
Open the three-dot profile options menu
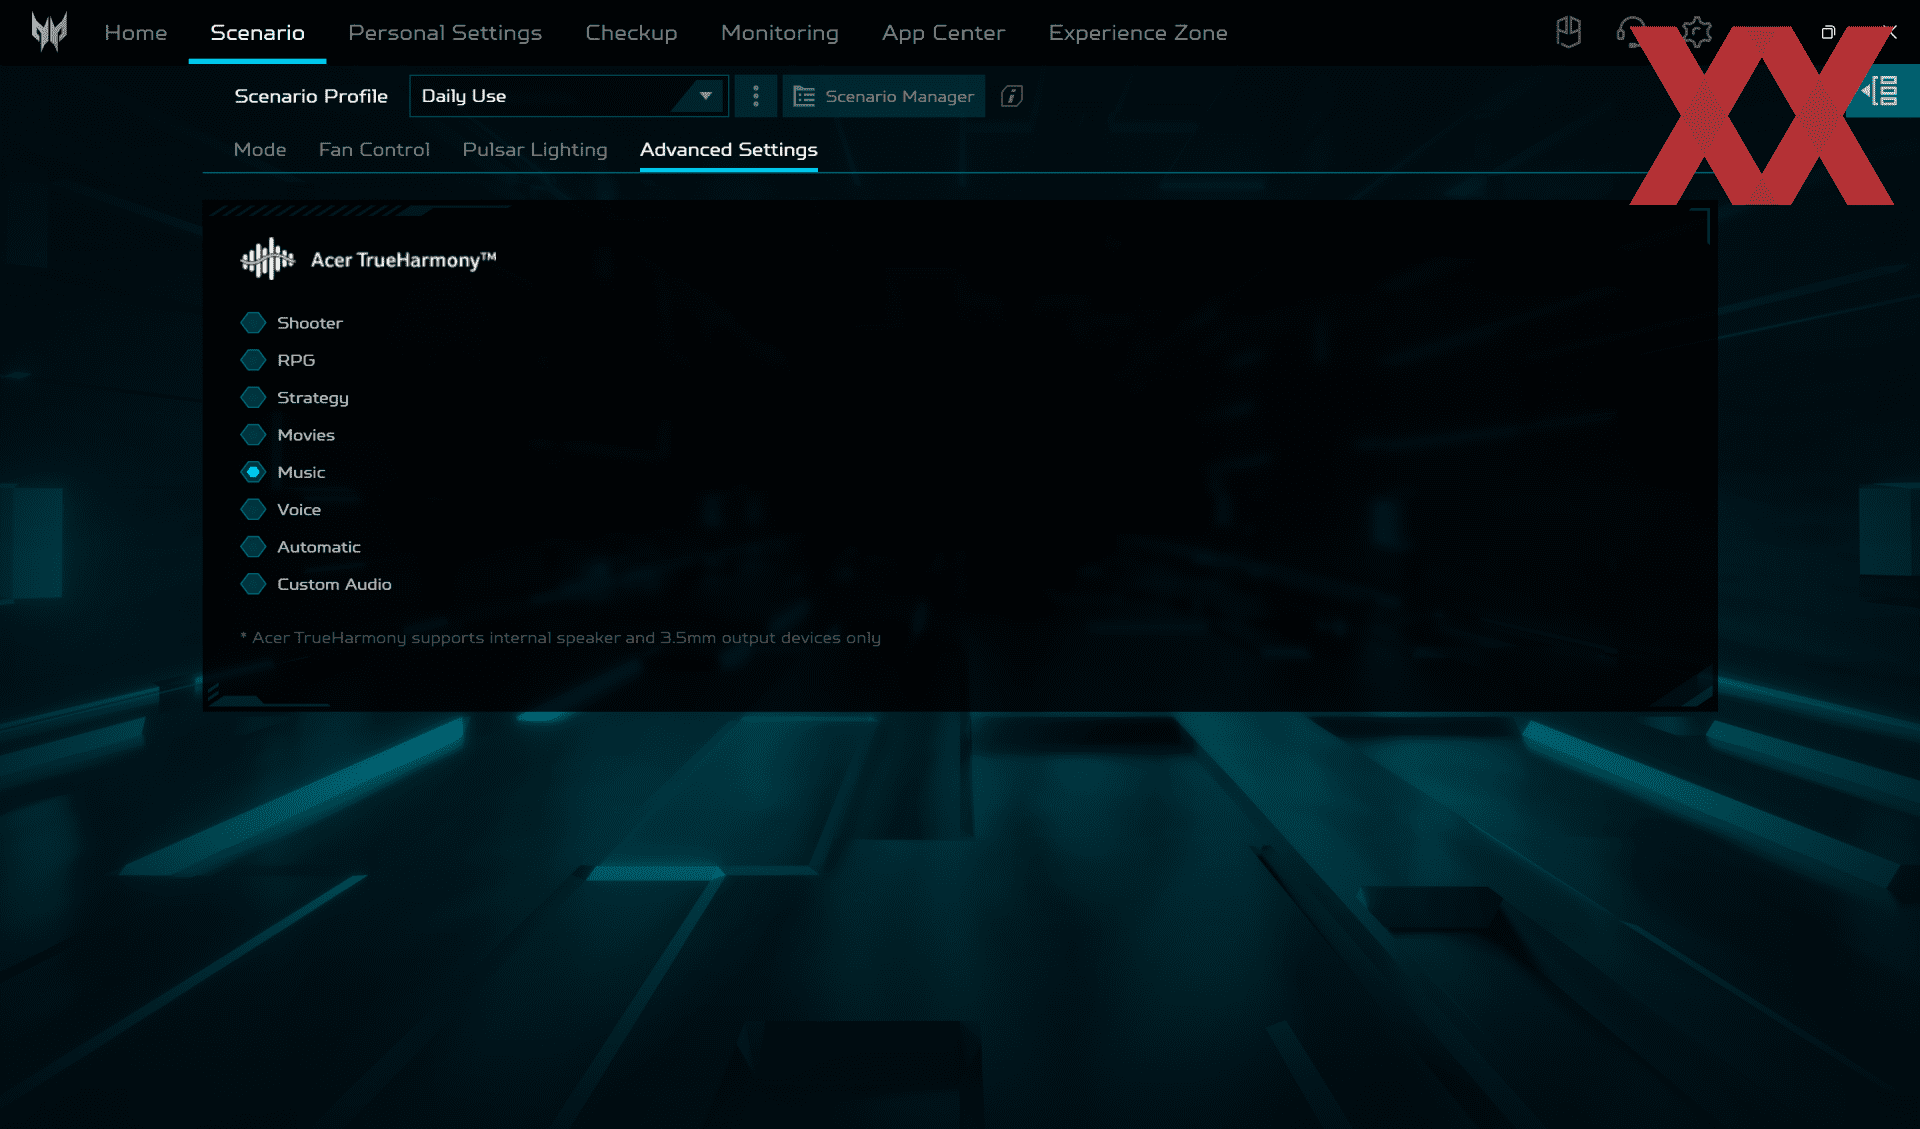tap(755, 96)
